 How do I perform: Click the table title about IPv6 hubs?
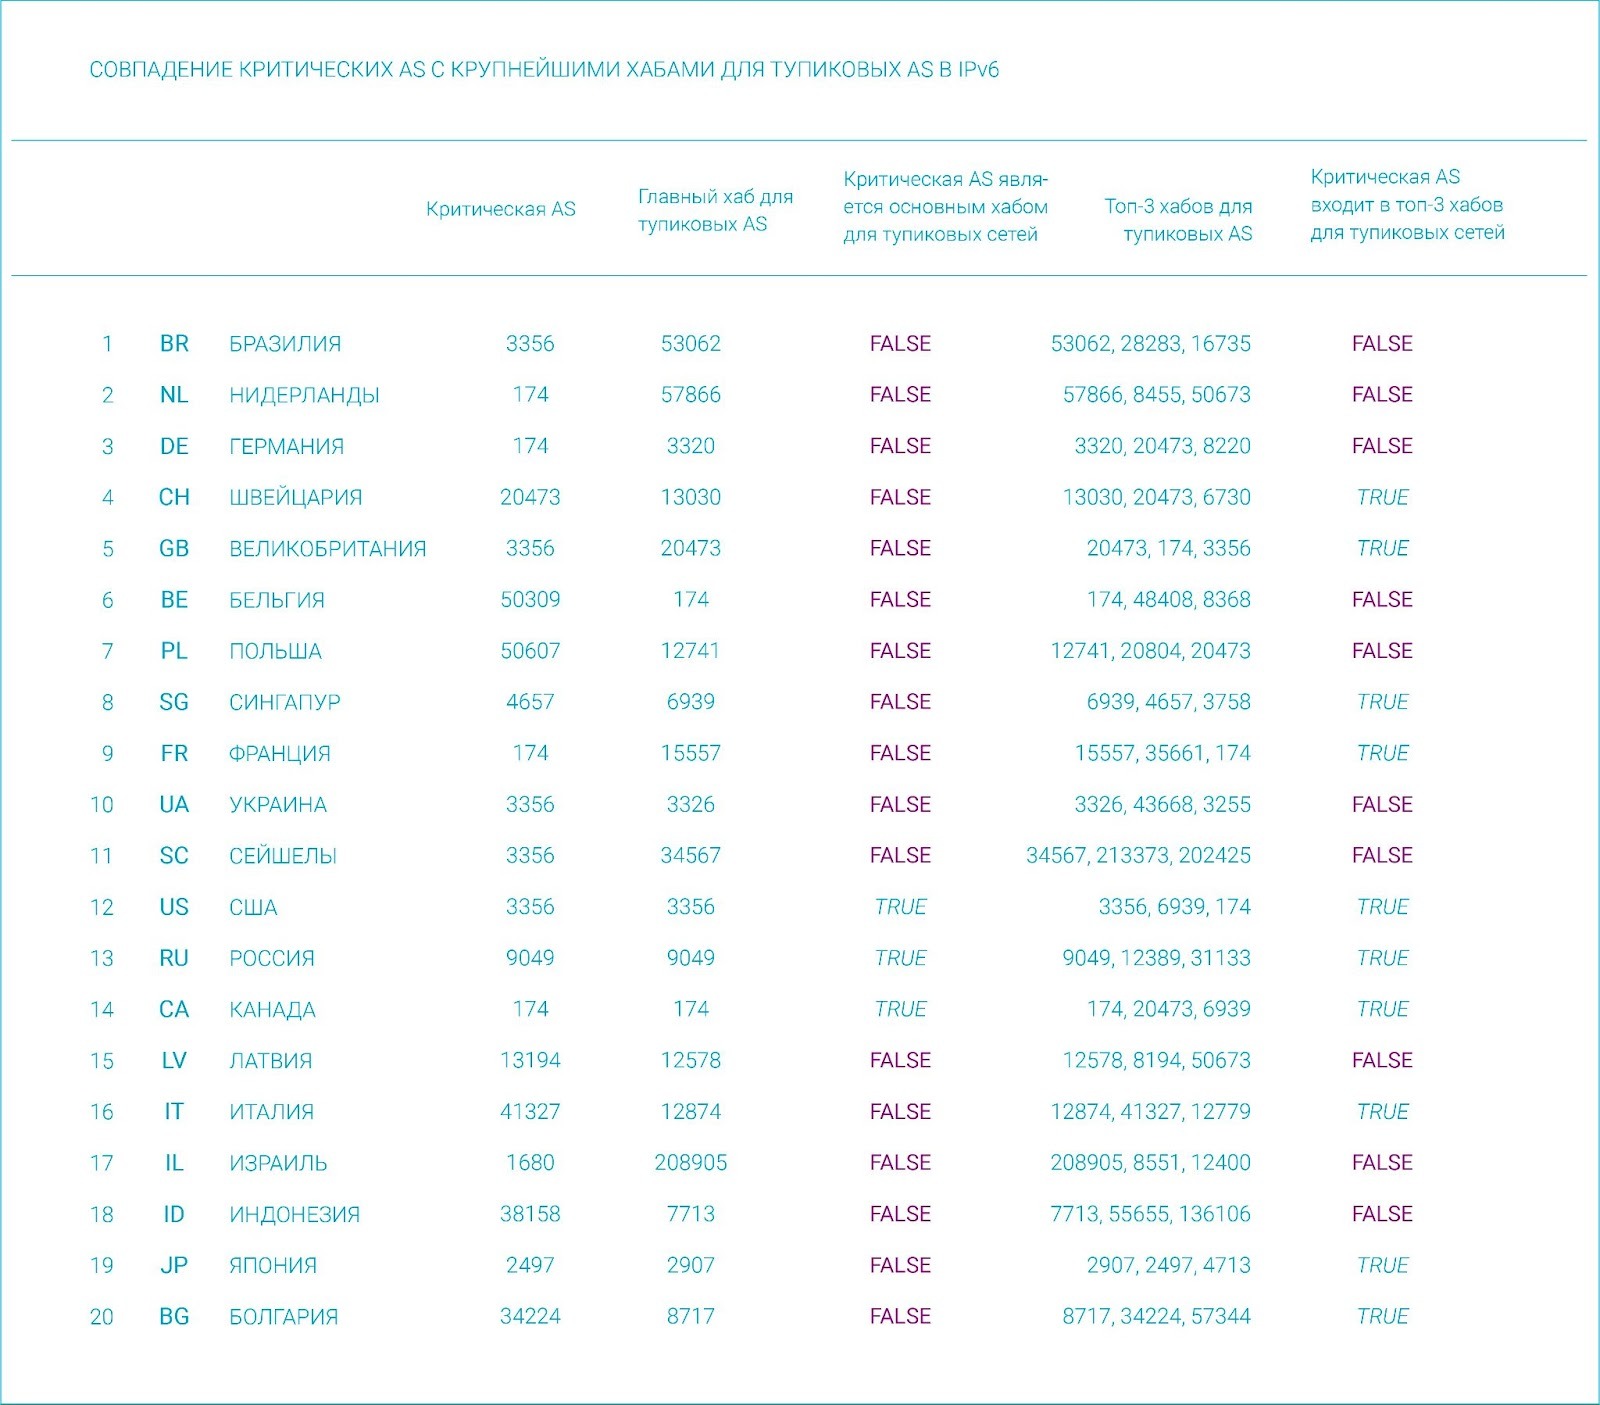tap(544, 70)
